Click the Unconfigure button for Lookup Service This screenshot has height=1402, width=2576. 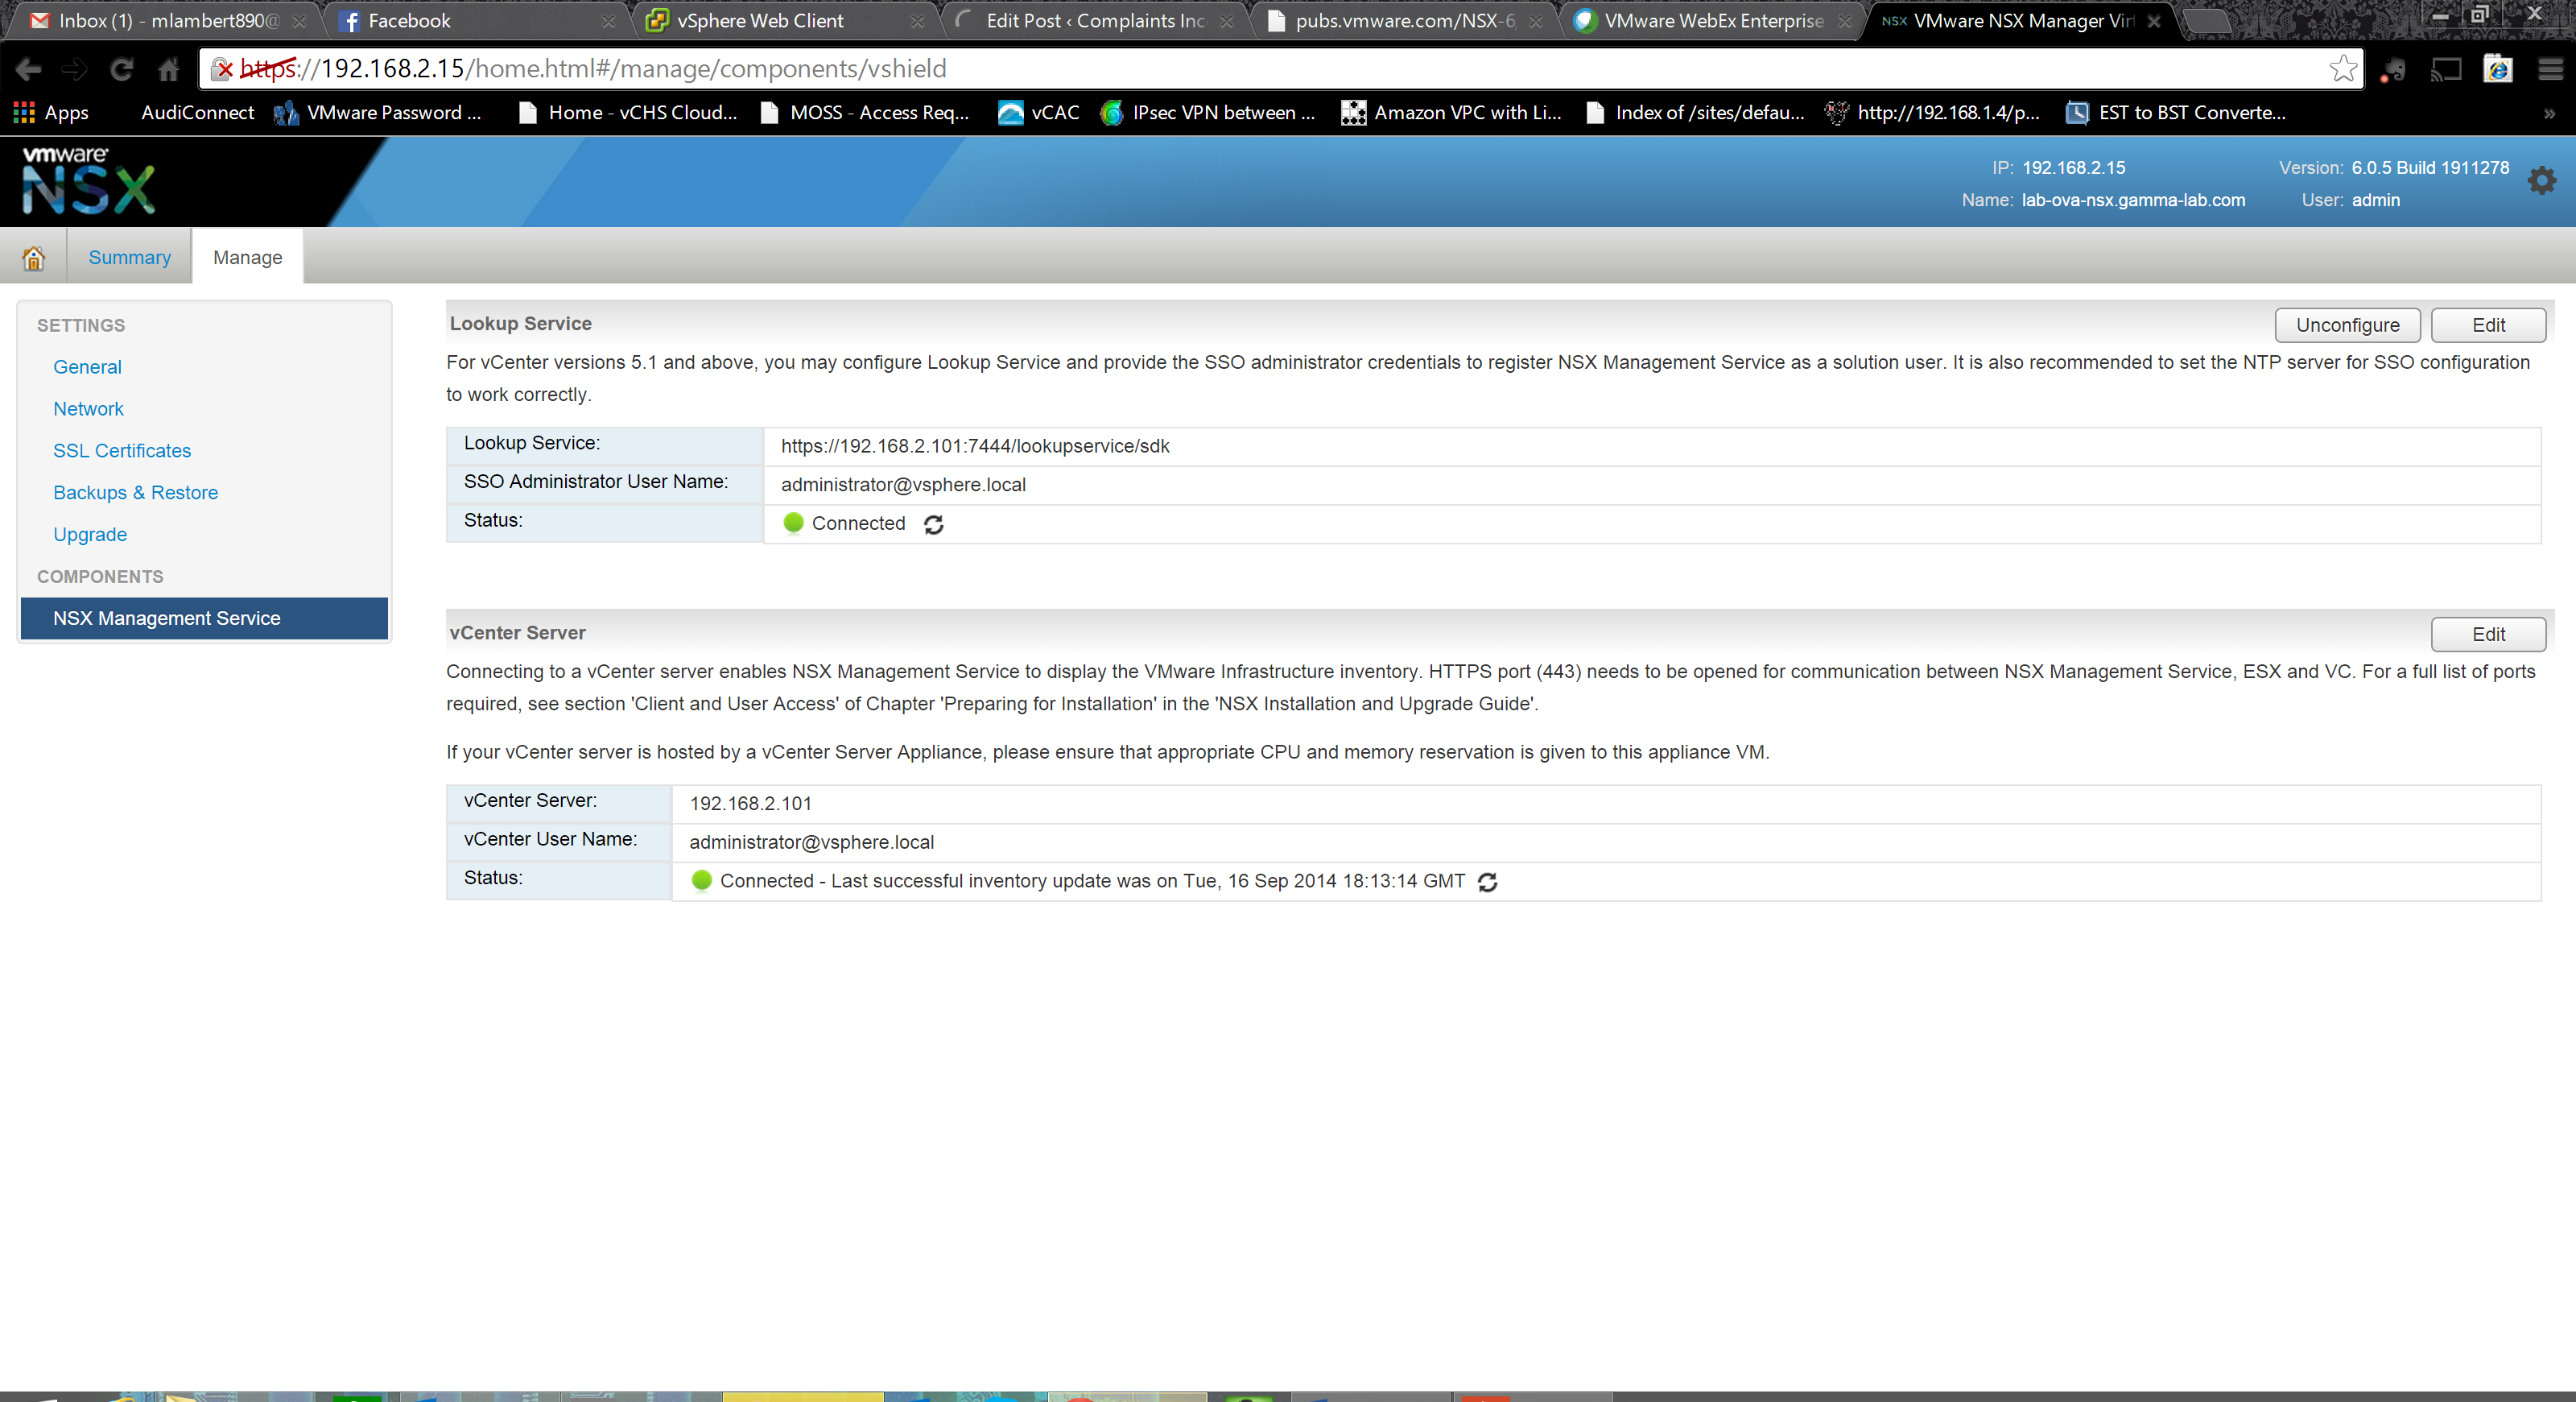click(x=2346, y=325)
